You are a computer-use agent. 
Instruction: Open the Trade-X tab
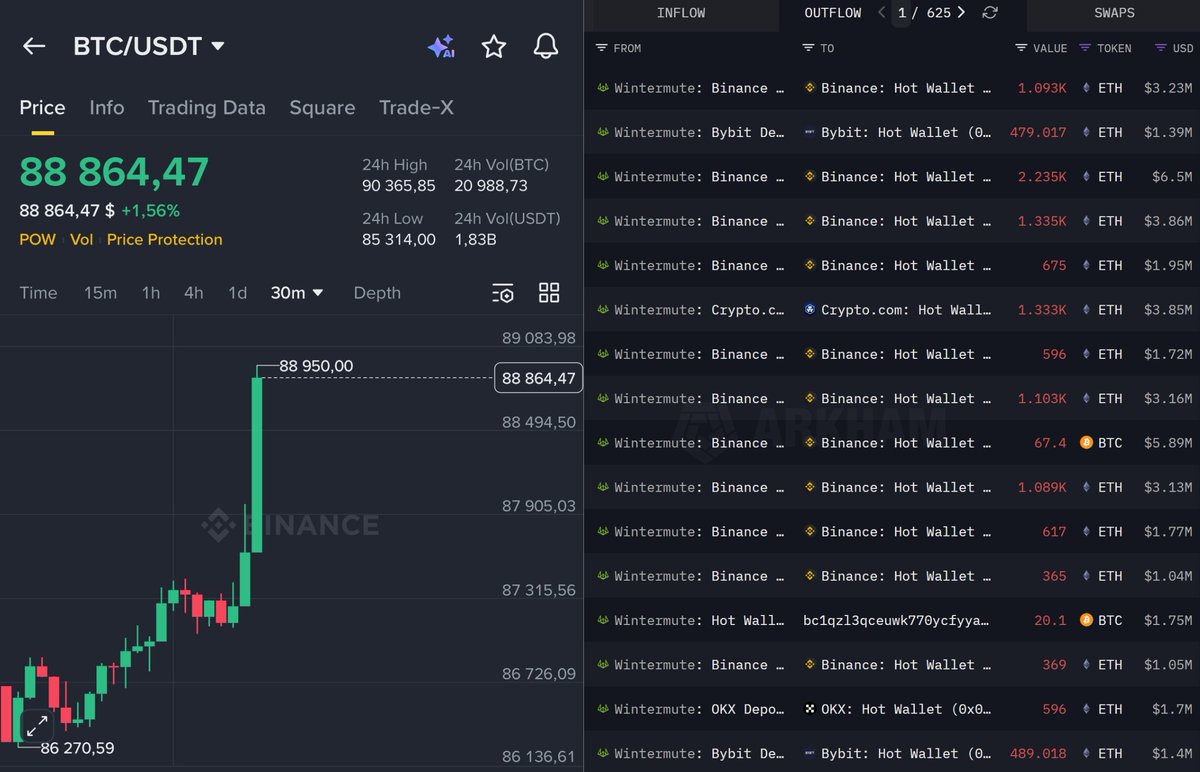pyautogui.click(x=416, y=108)
